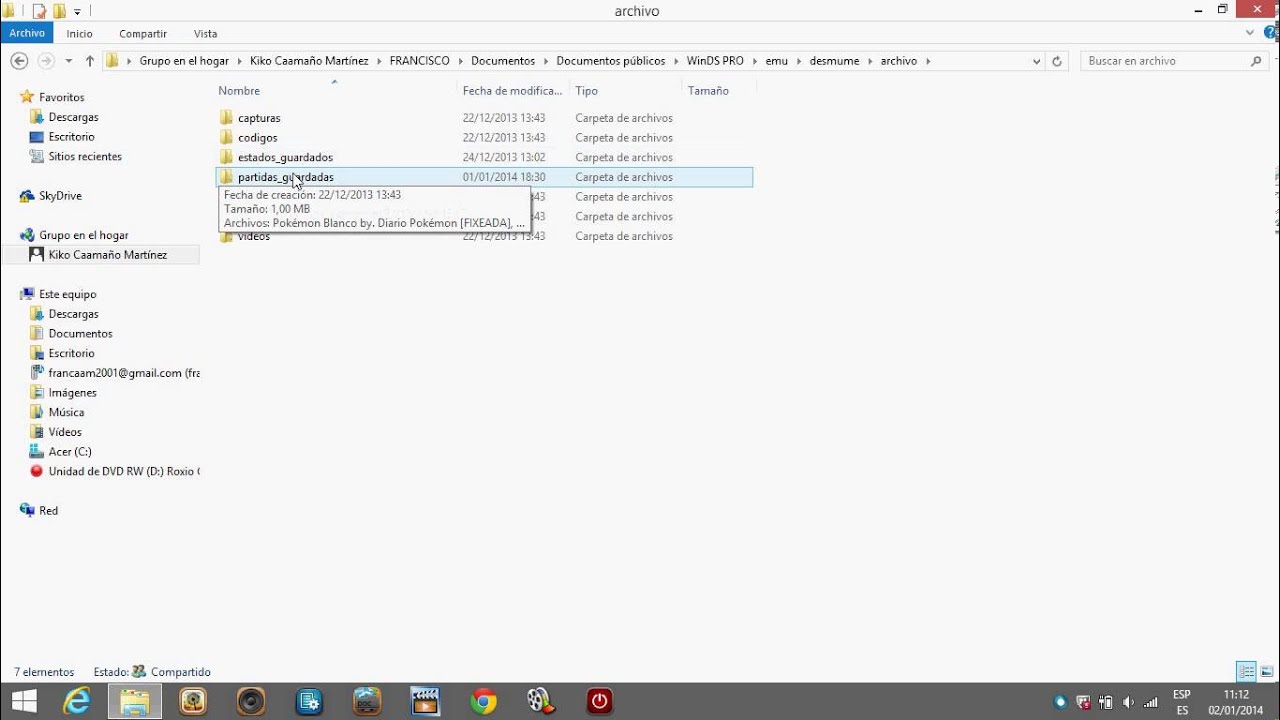The width and height of the screenshot is (1280, 720).
Task: Select the Vista ribbon tab
Action: [x=206, y=33]
